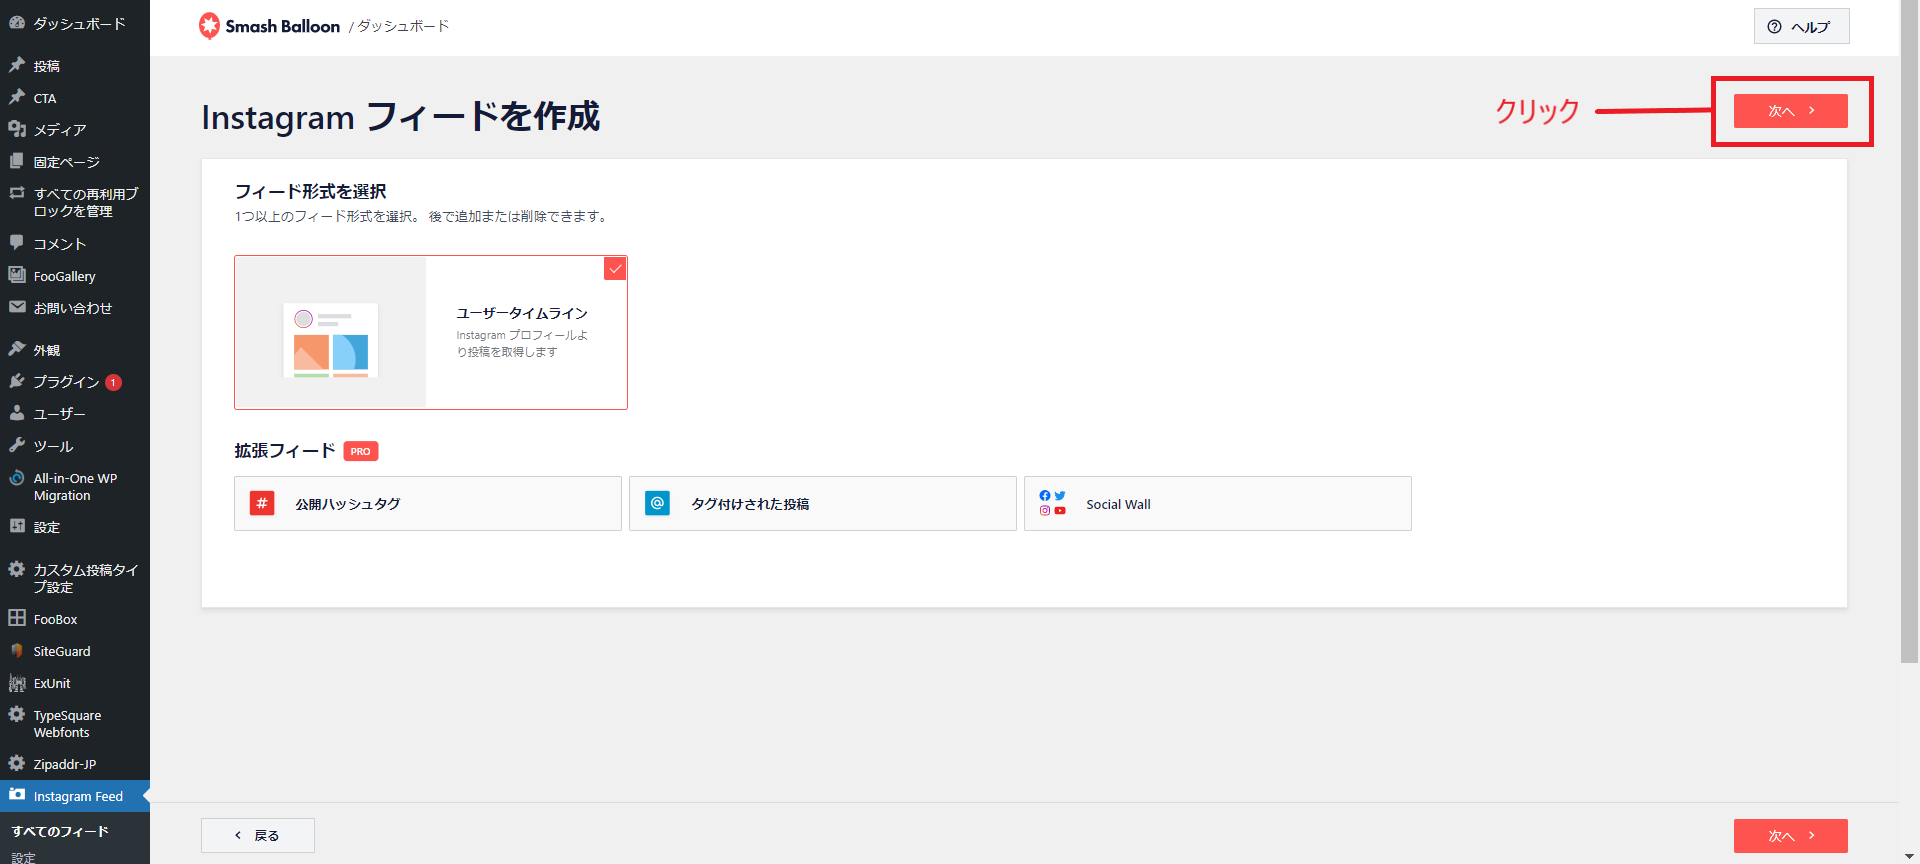The width and height of the screenshot is (1920, 864).
Task: Select the ユーザータイムライン feed card
Action: 430,333
